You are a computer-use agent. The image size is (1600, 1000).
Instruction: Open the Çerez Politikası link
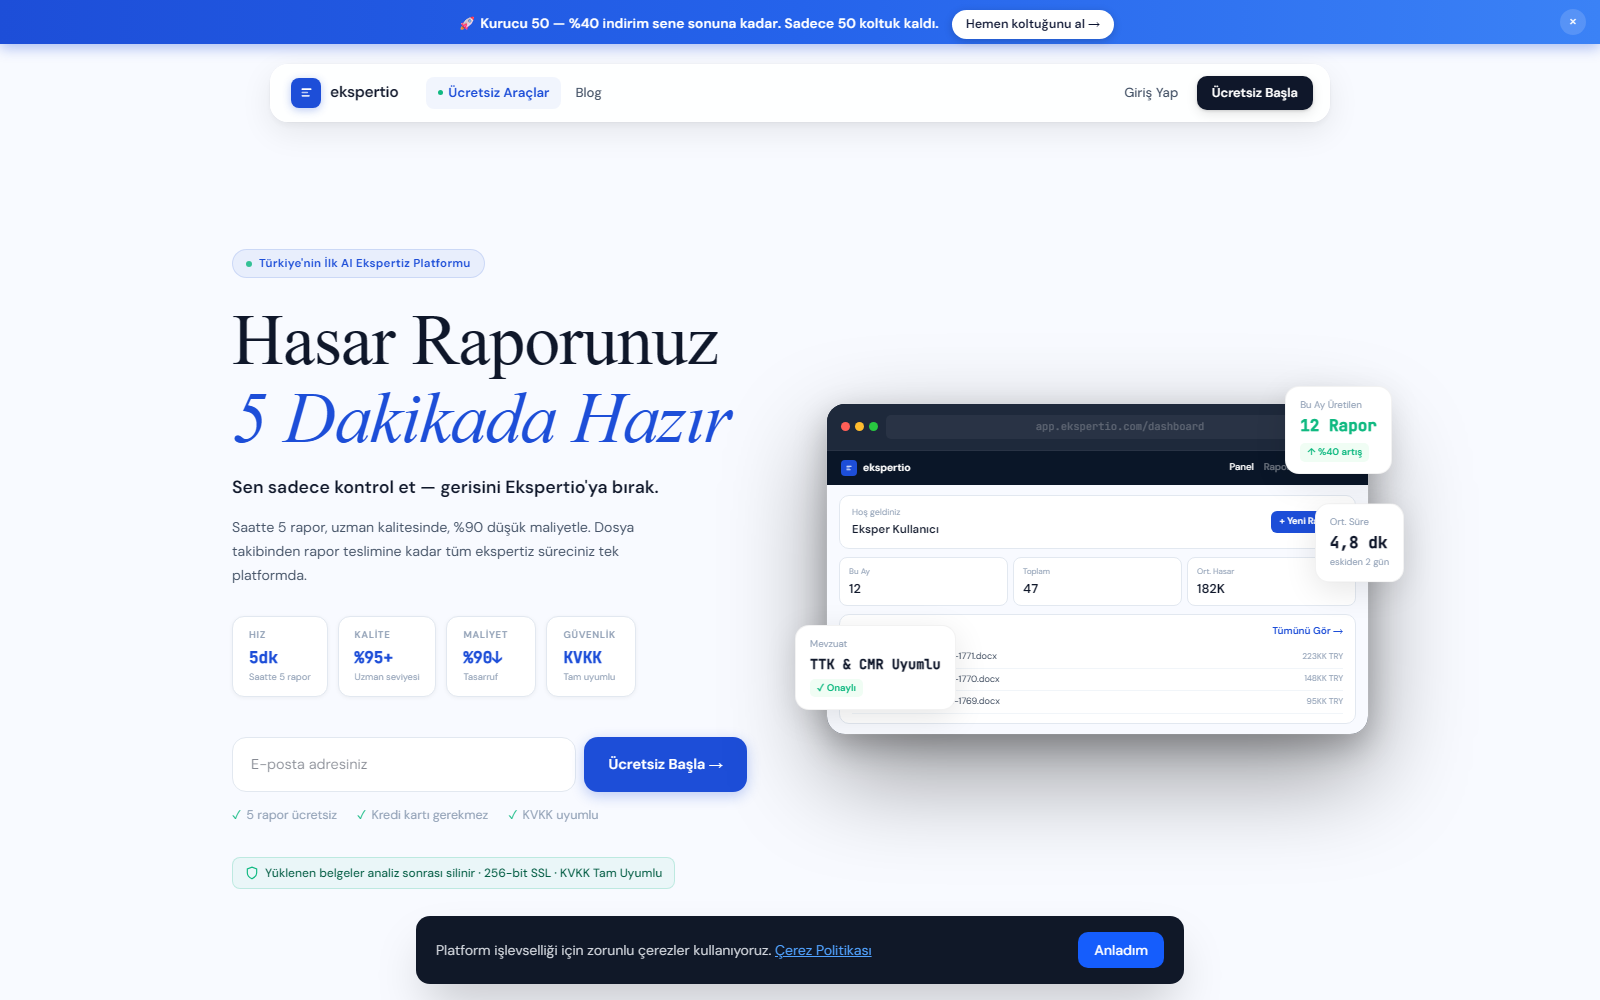coord(823,950)
